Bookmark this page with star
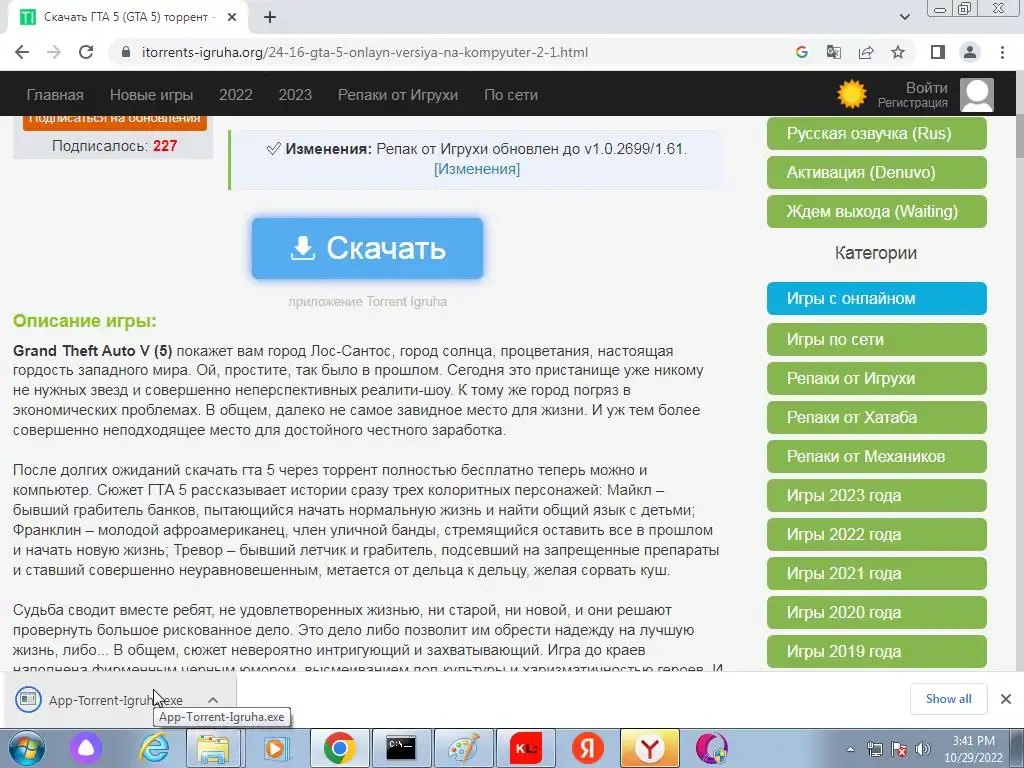Viewport: 1024px width, 768px height. coord(898,52)
